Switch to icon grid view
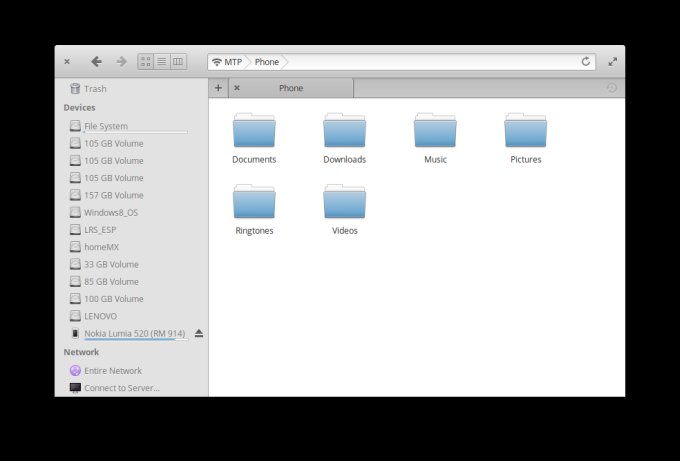The image size is (680, 461). (x=145, y=62)
